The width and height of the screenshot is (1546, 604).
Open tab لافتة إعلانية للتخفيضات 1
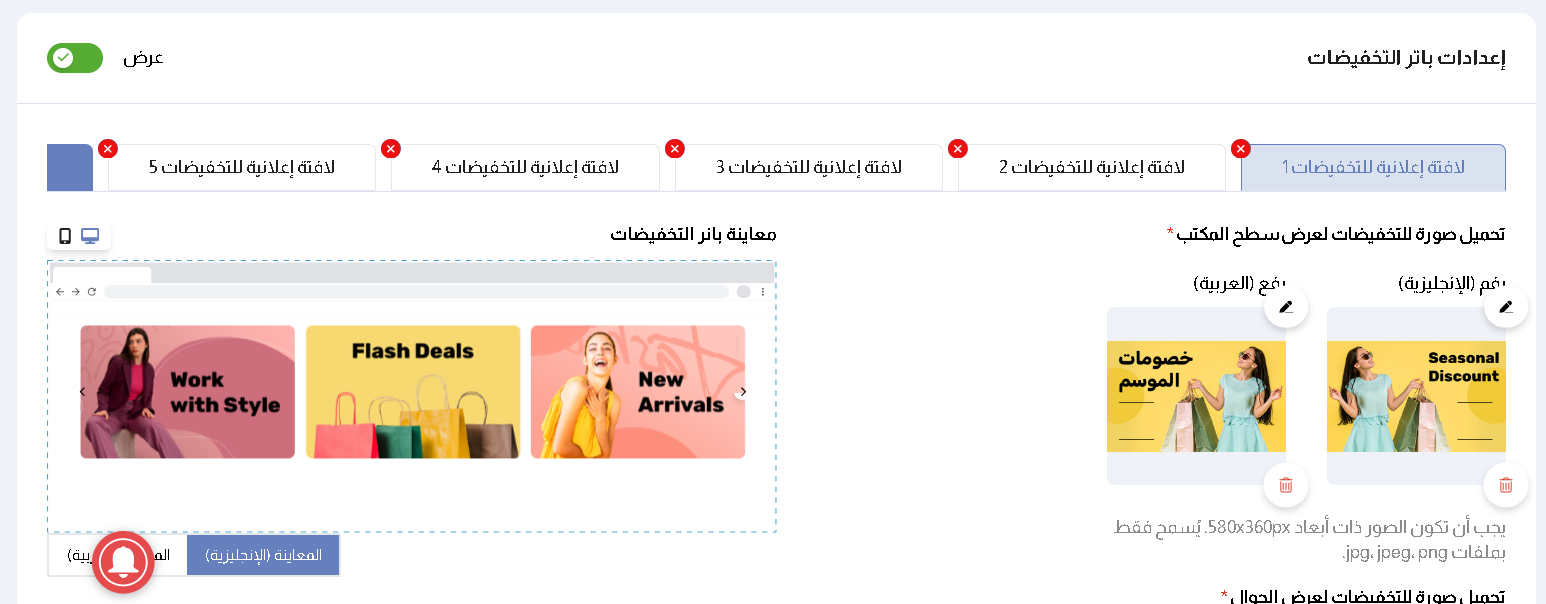[1373, 167]
